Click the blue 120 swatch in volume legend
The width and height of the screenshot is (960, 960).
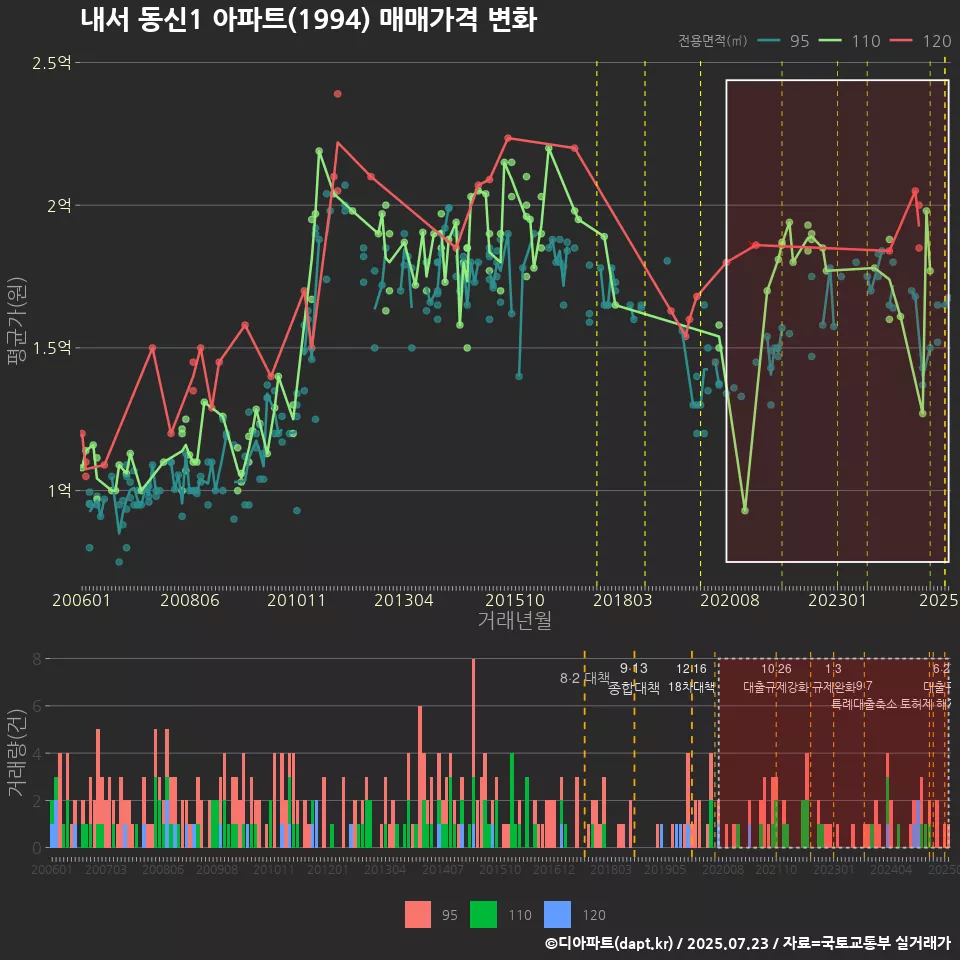[557, 915]
